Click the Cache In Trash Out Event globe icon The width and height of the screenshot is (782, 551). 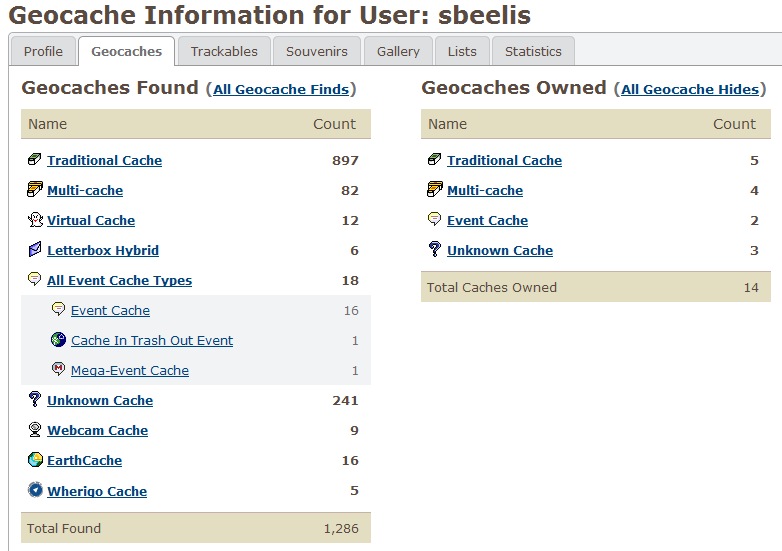(x=58, y=340)
